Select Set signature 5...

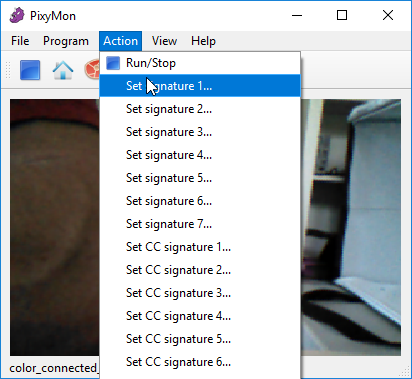pos(200,178)
